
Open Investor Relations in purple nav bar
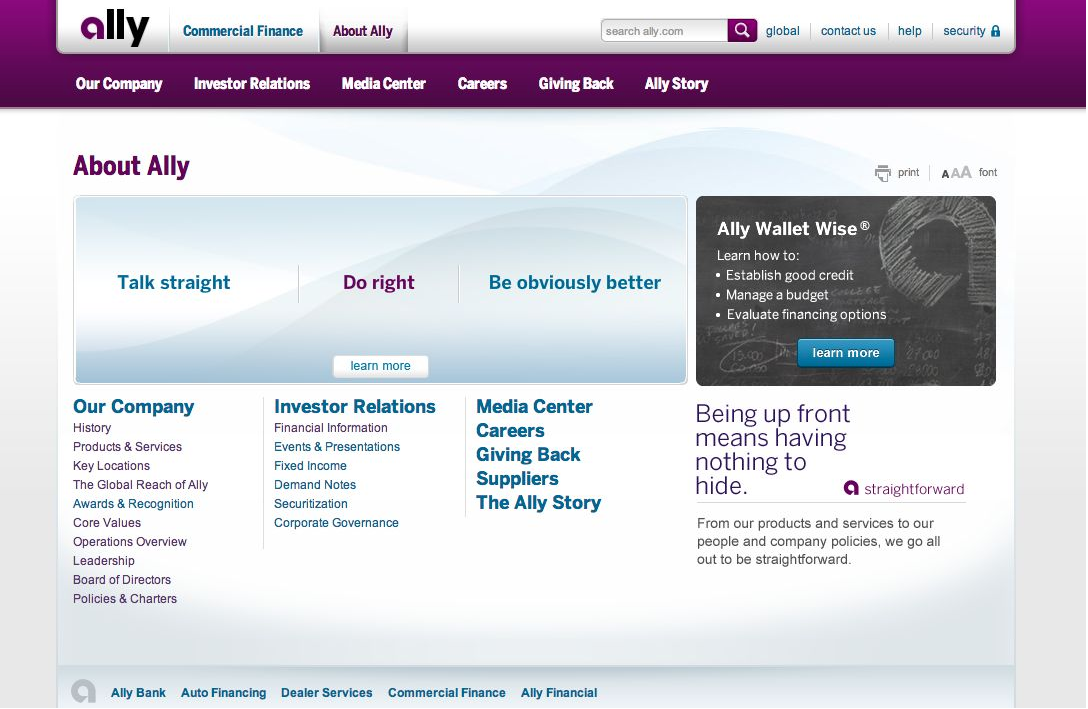pos(252,84)
